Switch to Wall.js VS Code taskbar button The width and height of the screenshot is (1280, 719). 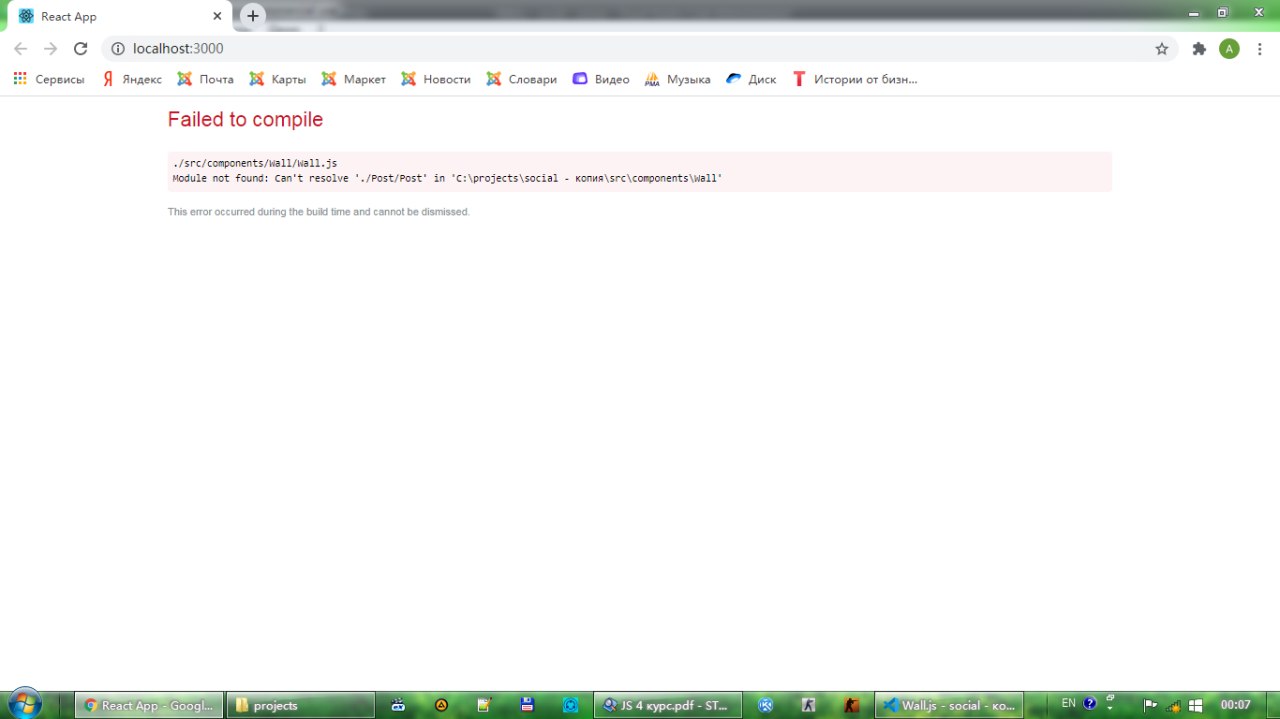coord(950,705)
